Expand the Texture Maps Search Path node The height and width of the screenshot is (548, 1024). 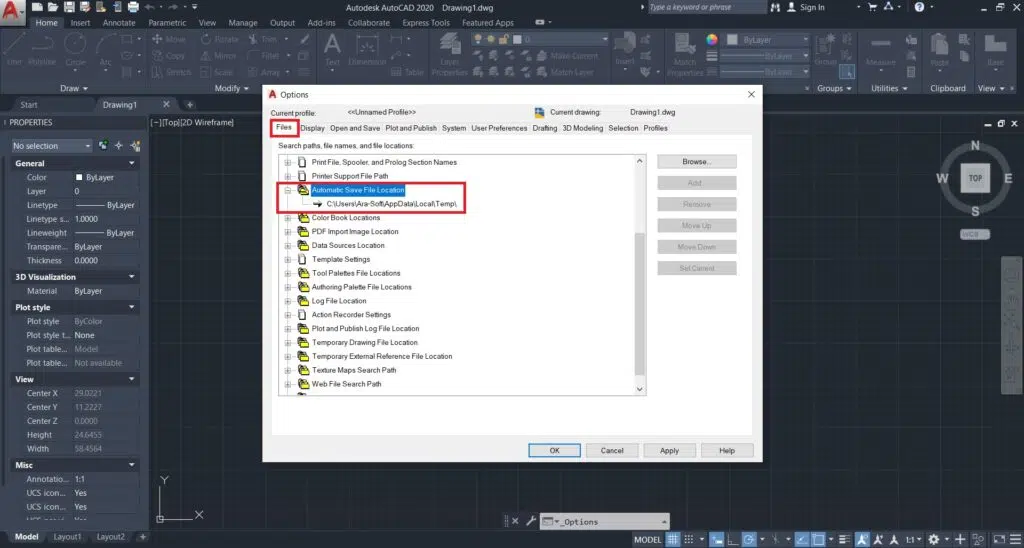click(287, 370)
